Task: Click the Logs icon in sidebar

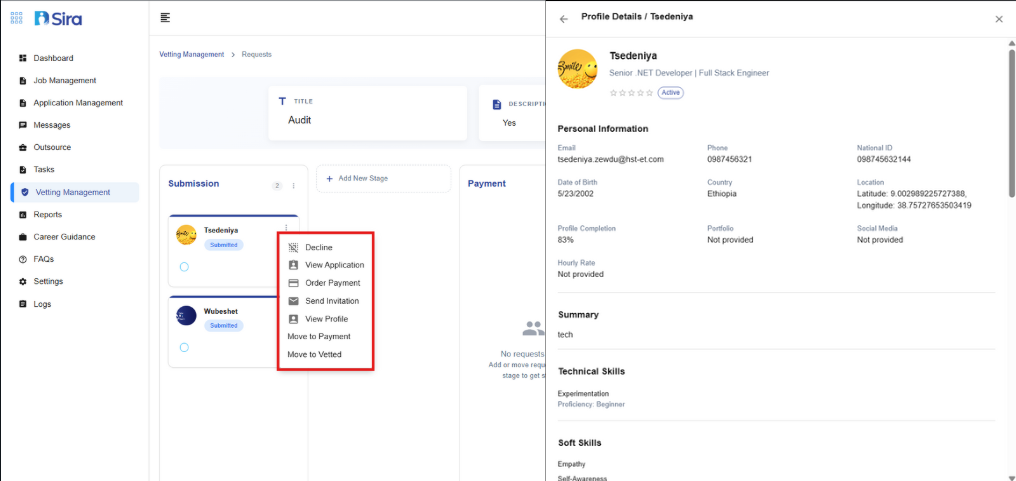Action: (23, 304)
